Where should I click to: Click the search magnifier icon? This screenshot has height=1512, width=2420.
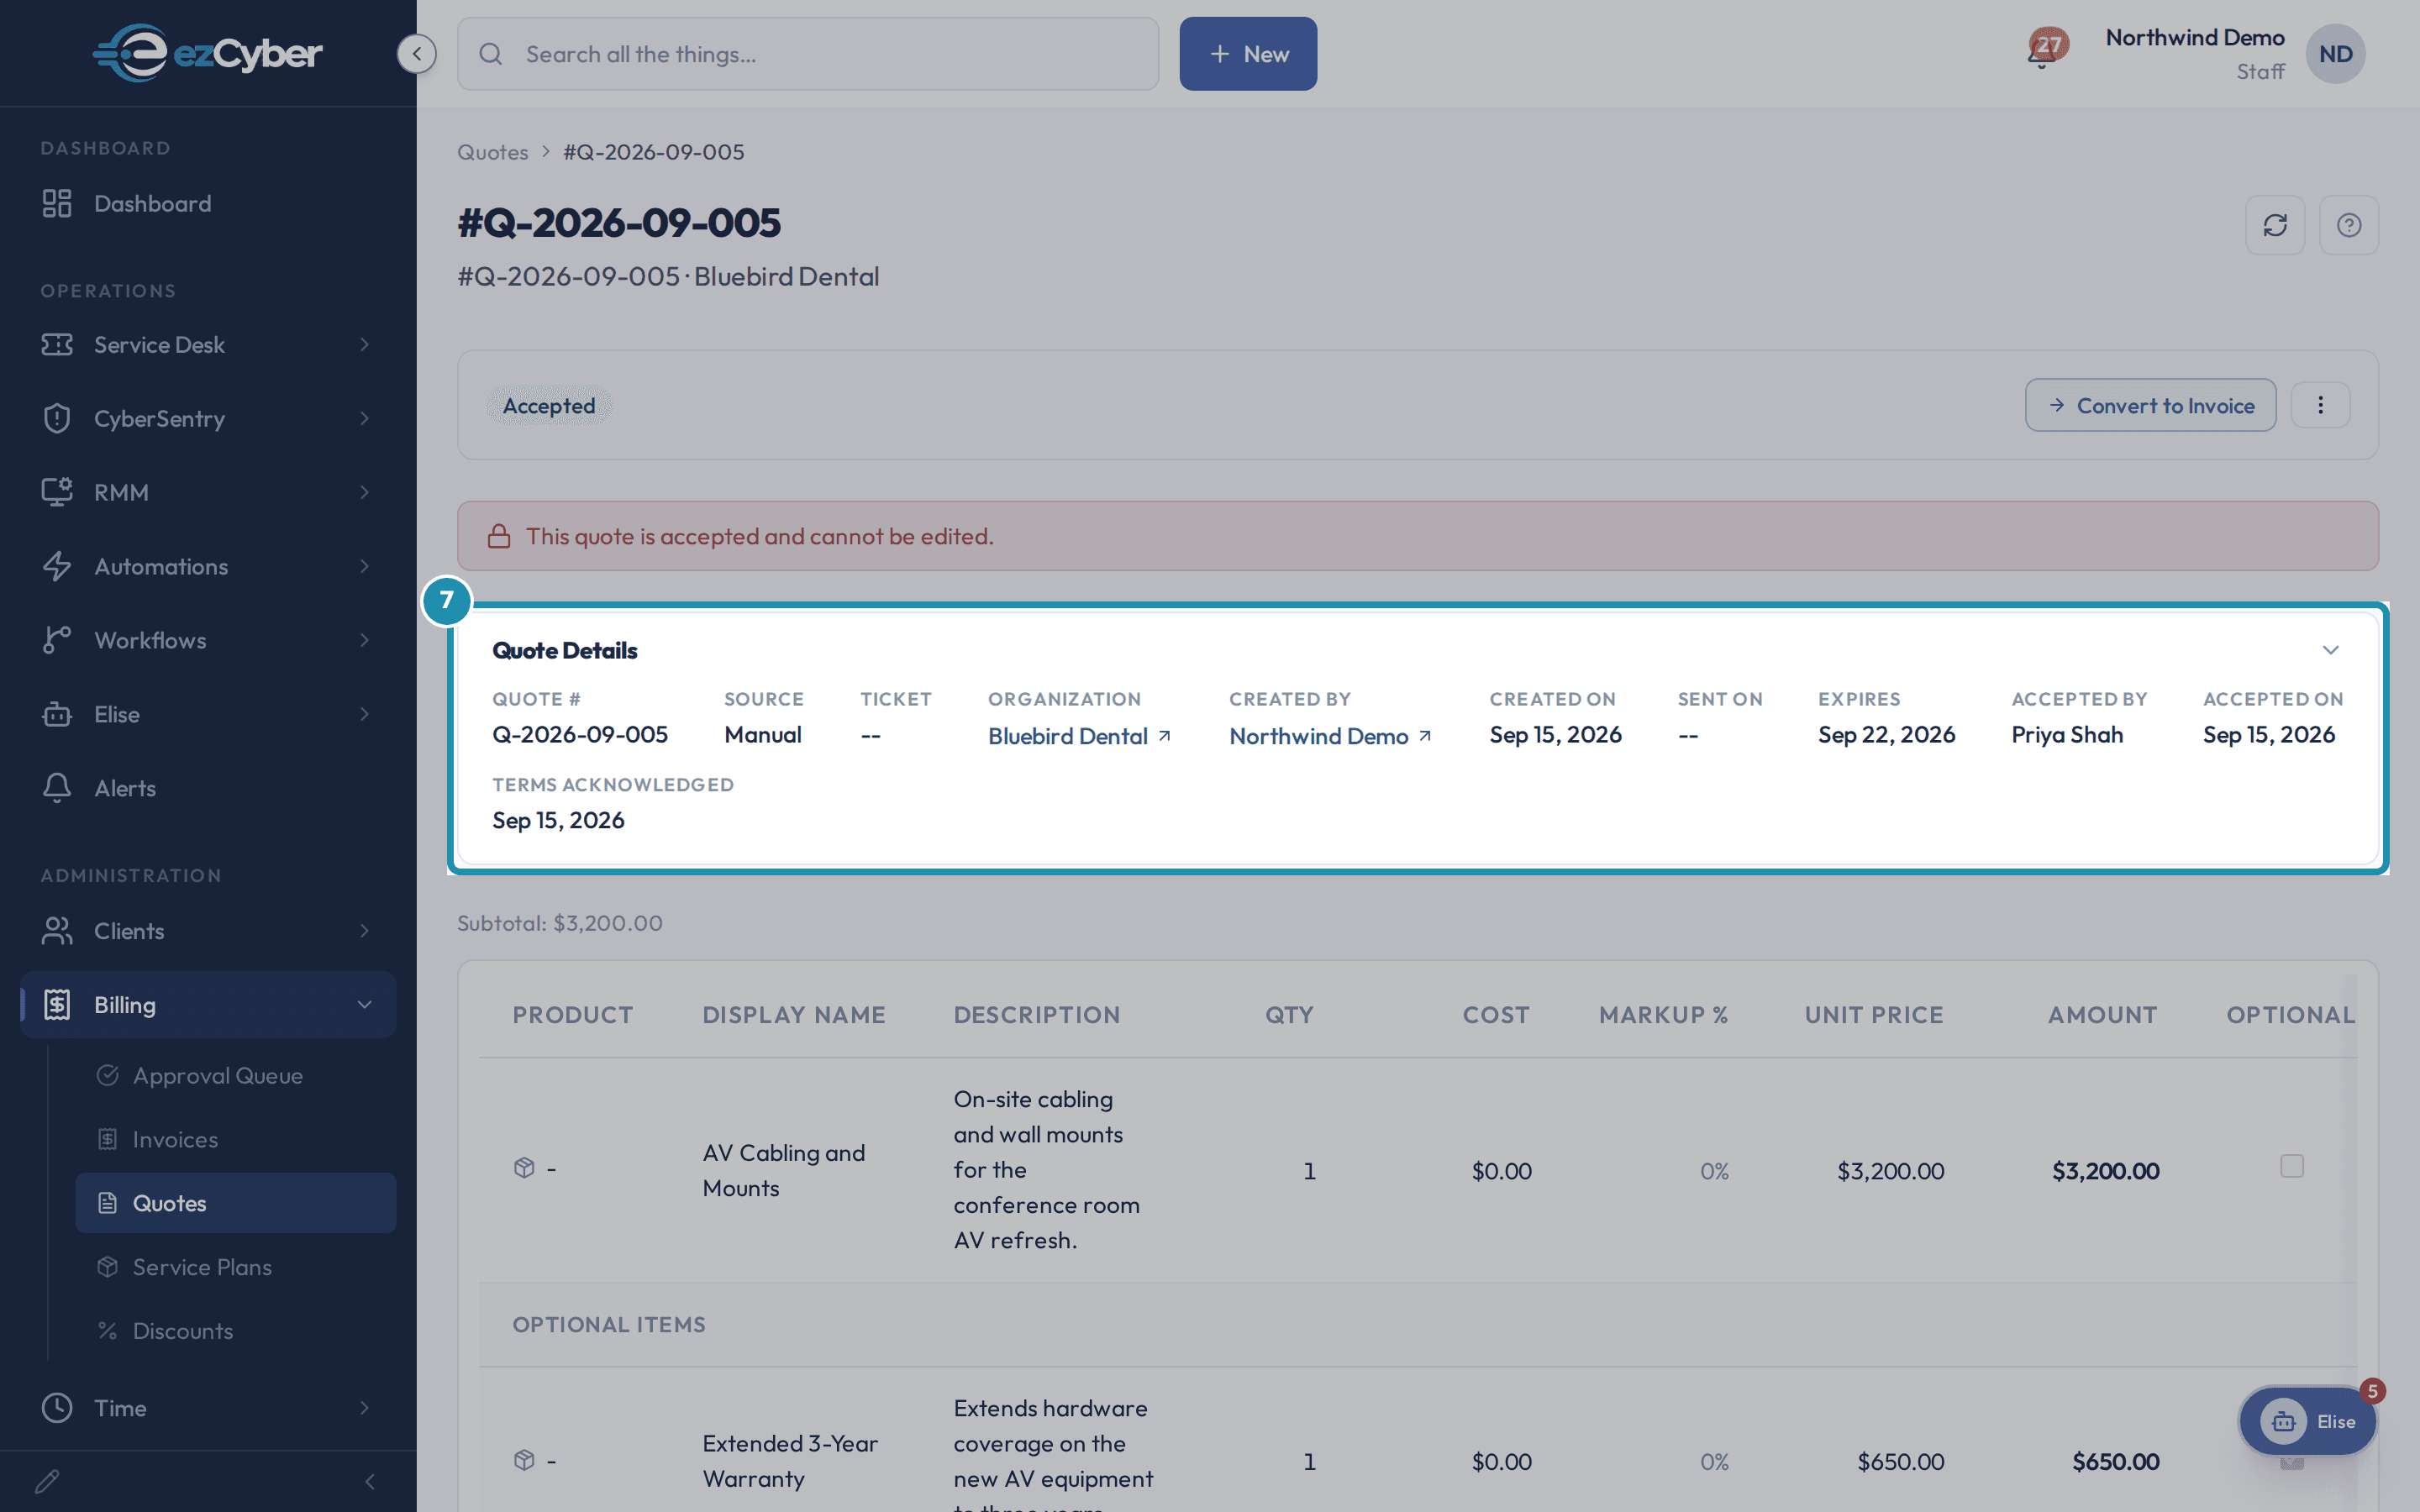490,54
